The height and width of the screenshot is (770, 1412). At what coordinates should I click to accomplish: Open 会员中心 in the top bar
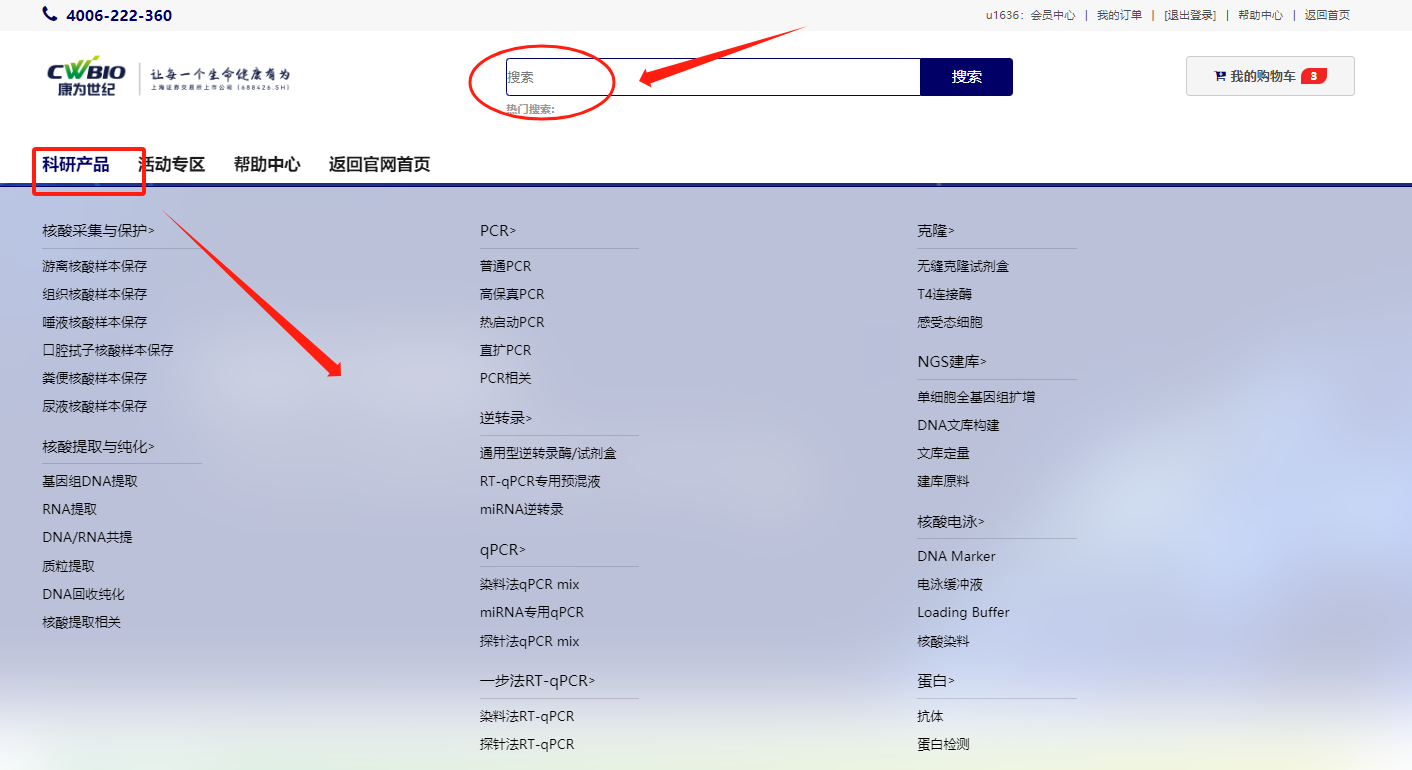[x=1053, y=15]
